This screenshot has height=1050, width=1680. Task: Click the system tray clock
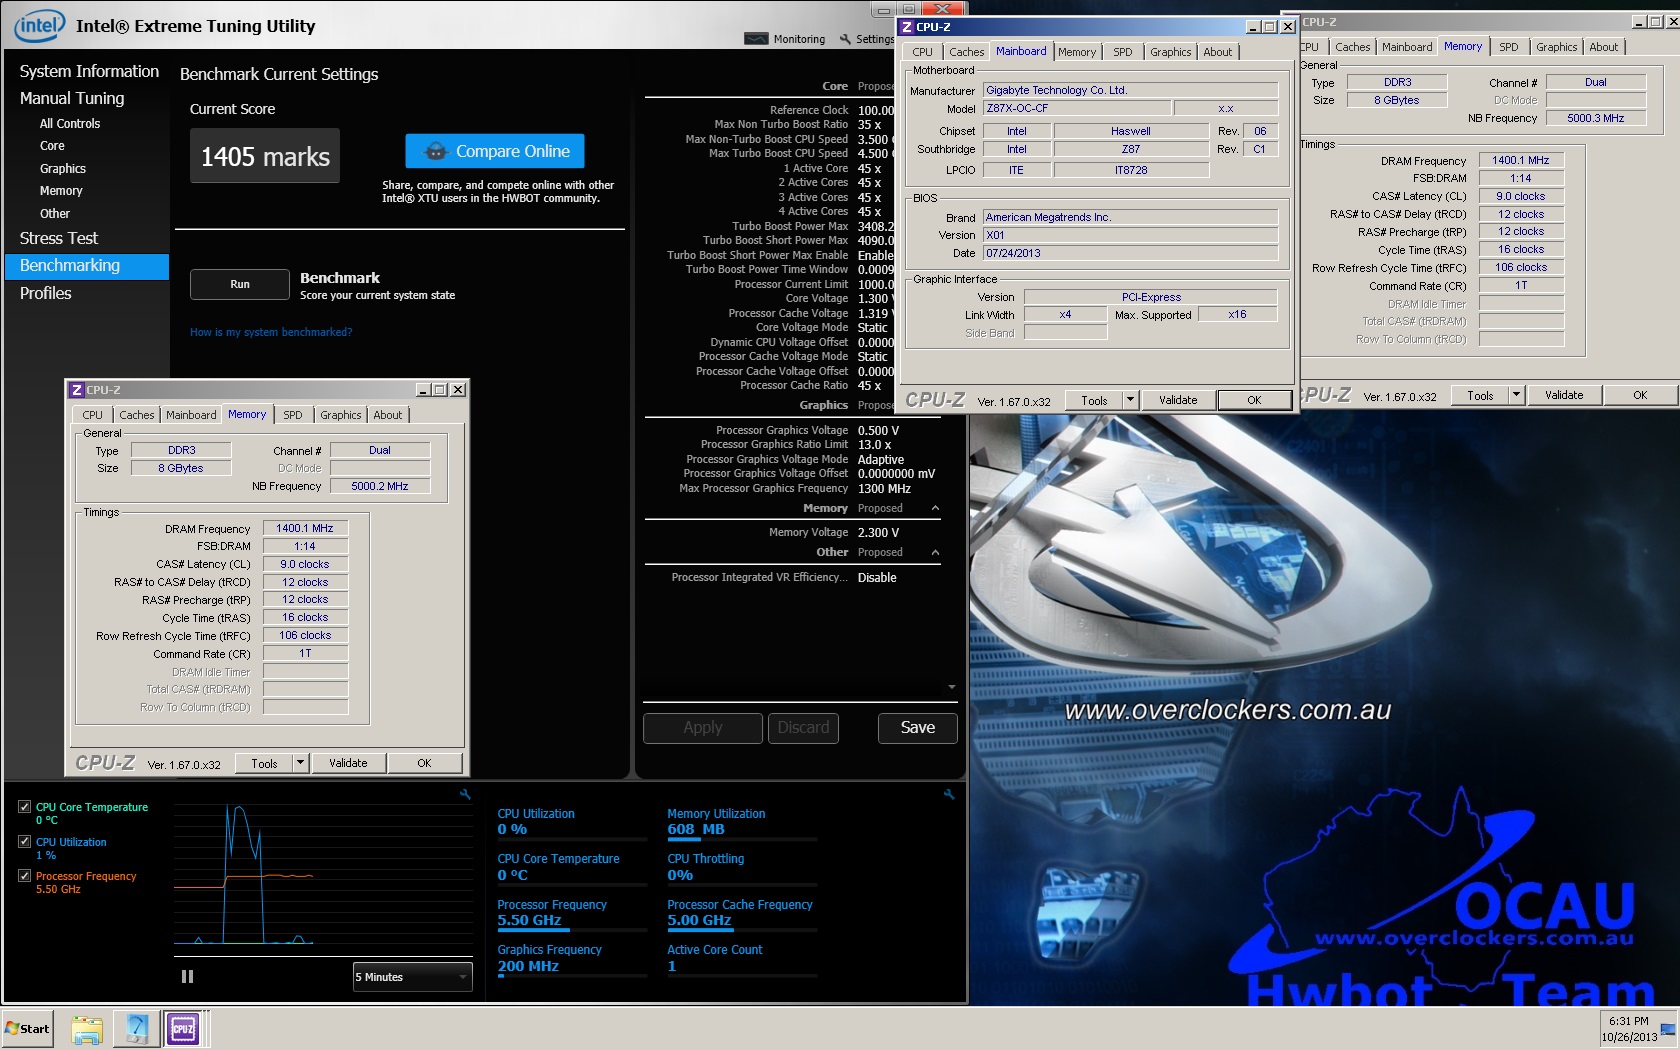[x=1628, y=1029]
